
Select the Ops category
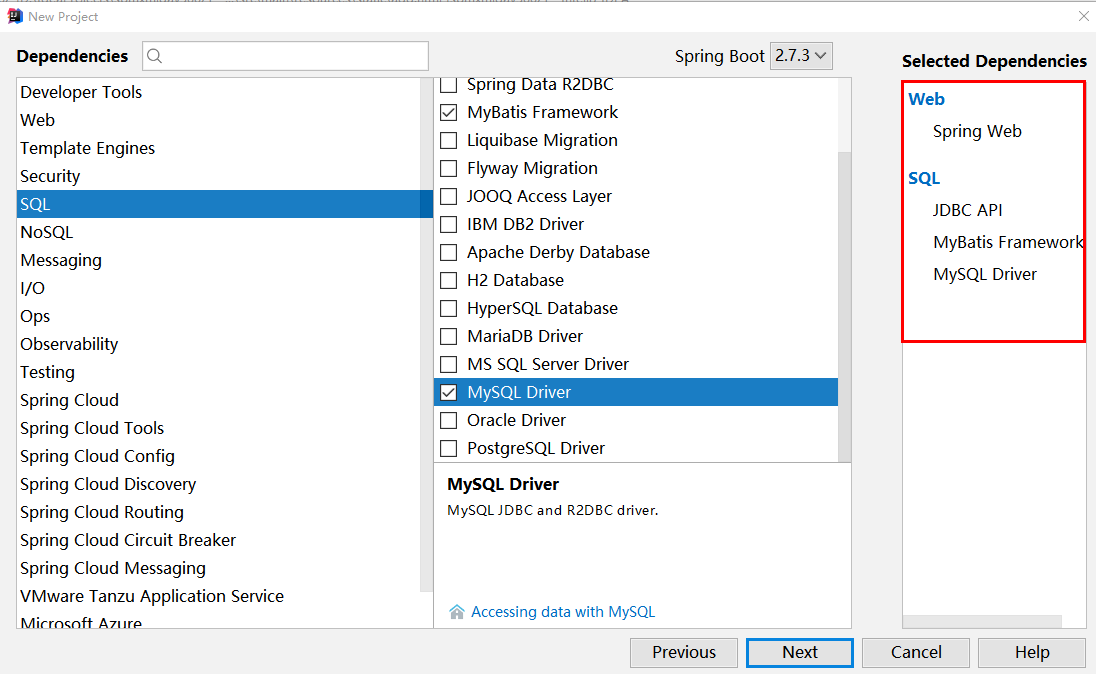click(x=218, y=316)
